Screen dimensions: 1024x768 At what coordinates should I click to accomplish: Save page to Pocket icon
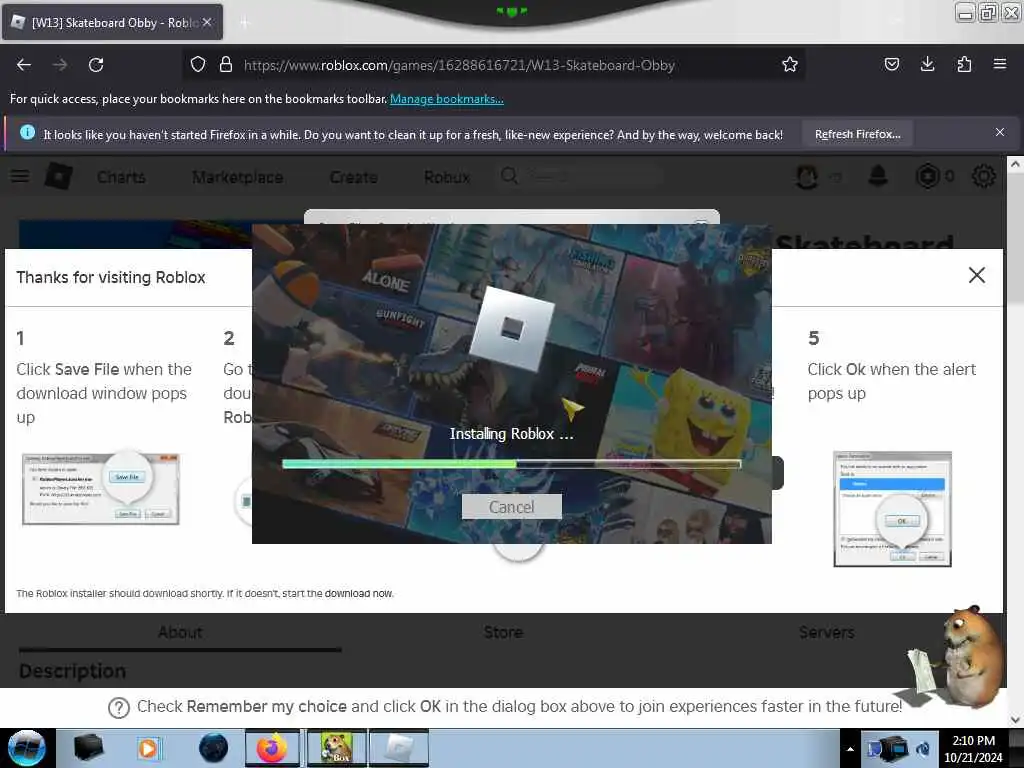[891, 65]
